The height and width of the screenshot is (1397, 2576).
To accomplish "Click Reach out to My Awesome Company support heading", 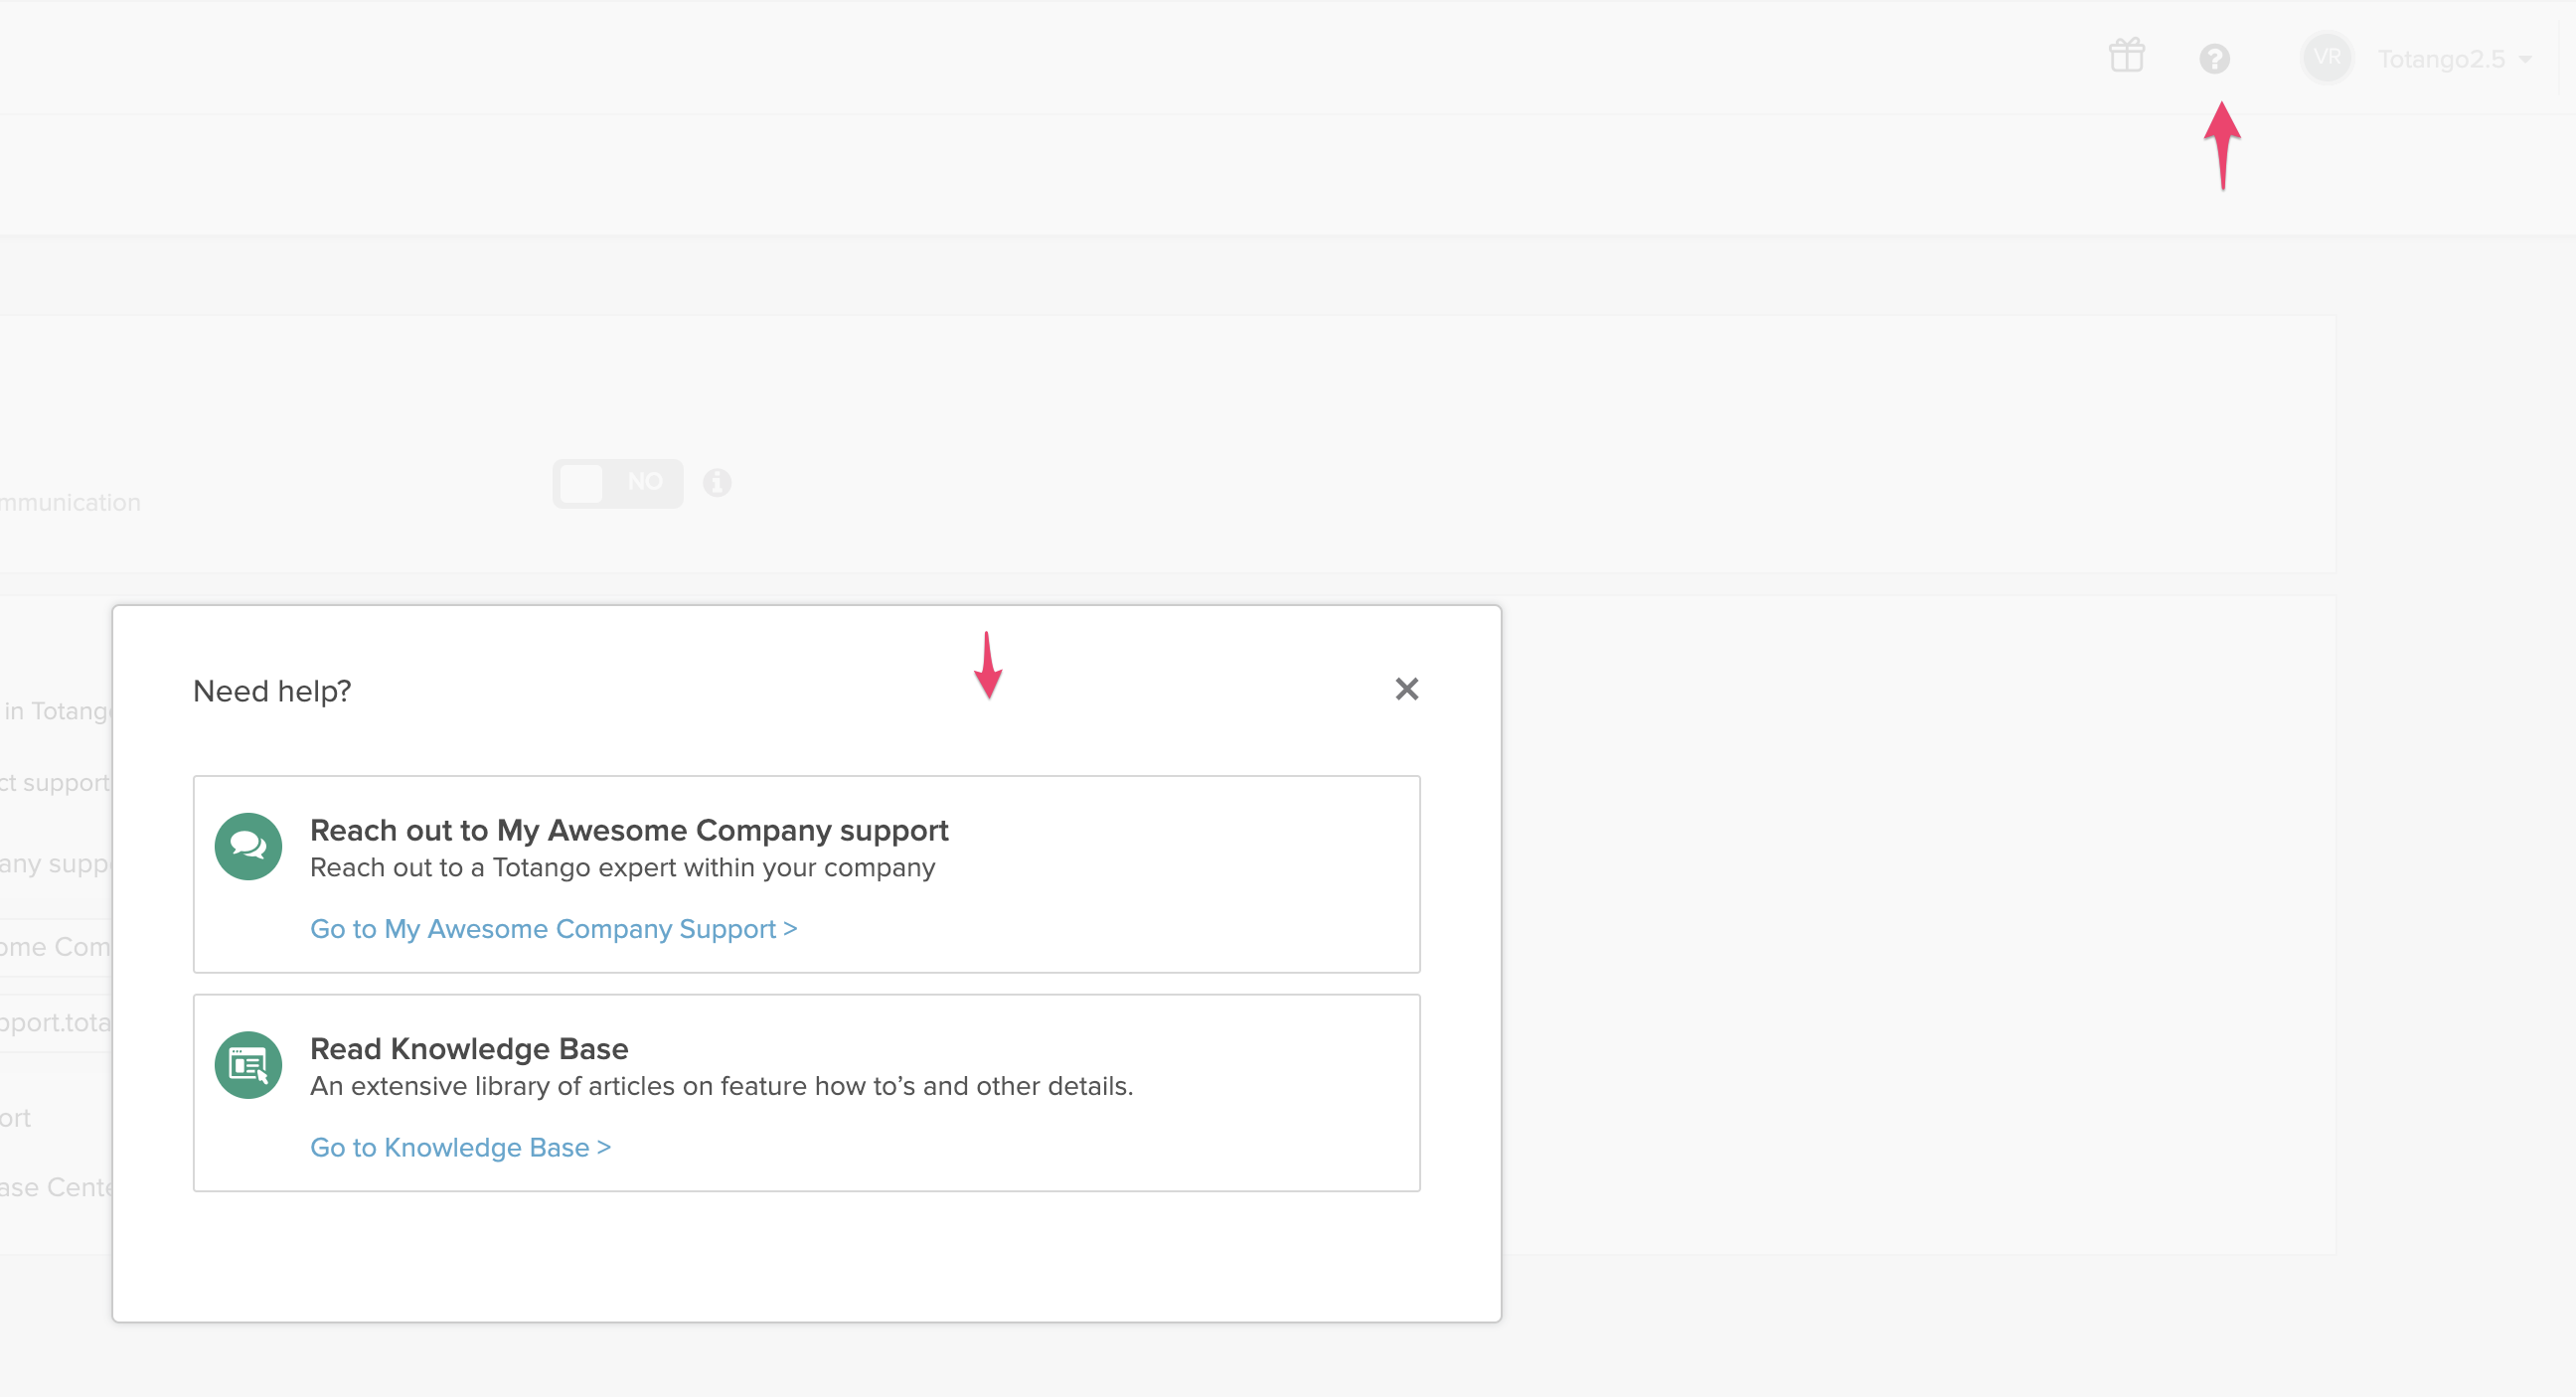I will [629, 830].
